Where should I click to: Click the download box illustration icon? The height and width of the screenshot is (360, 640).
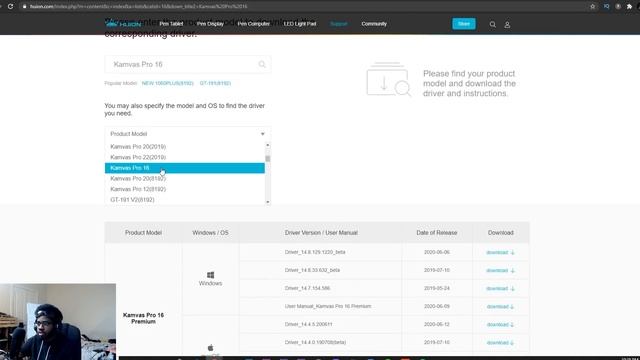(x=388, y=79)
